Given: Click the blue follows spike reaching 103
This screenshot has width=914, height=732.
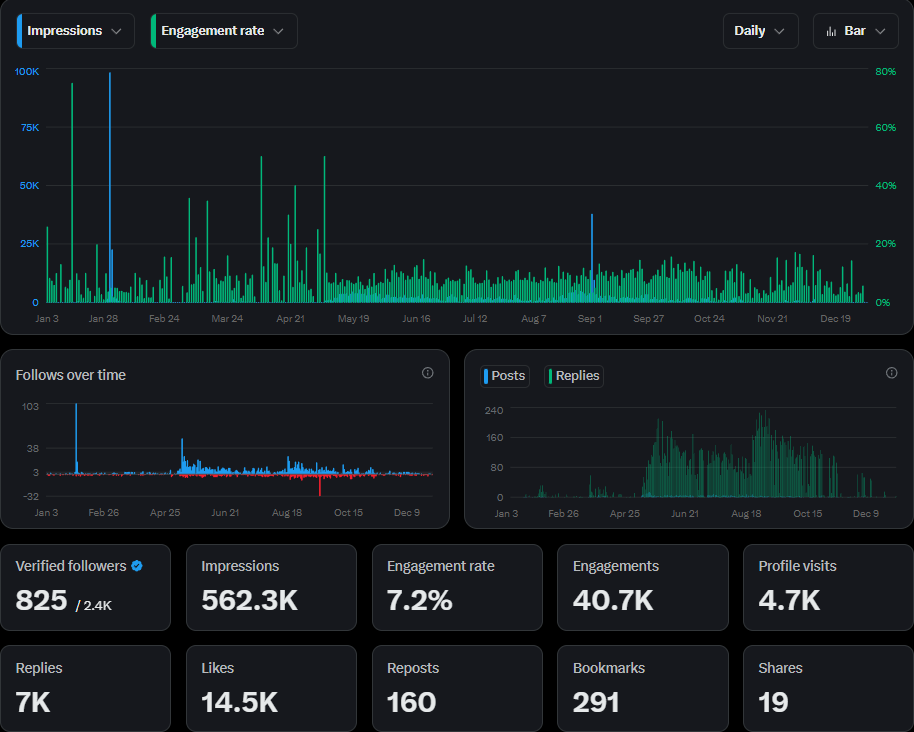Looking at the screenshot, I should click(76, 438).
